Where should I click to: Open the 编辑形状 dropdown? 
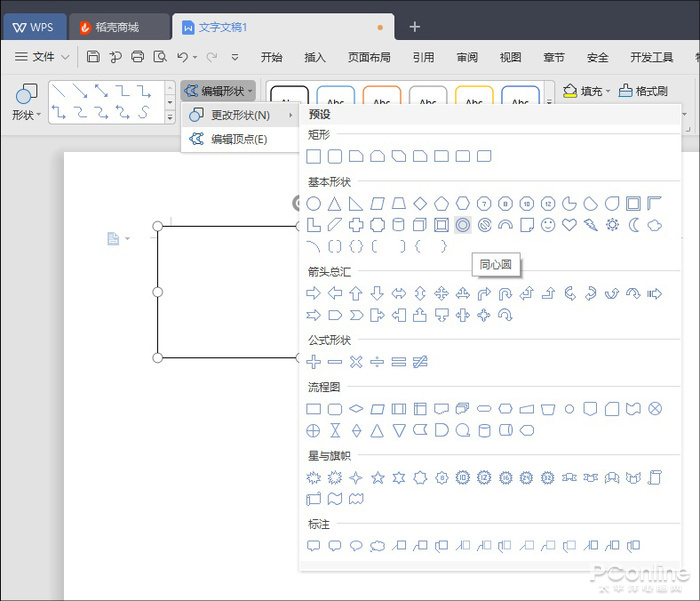219,91
